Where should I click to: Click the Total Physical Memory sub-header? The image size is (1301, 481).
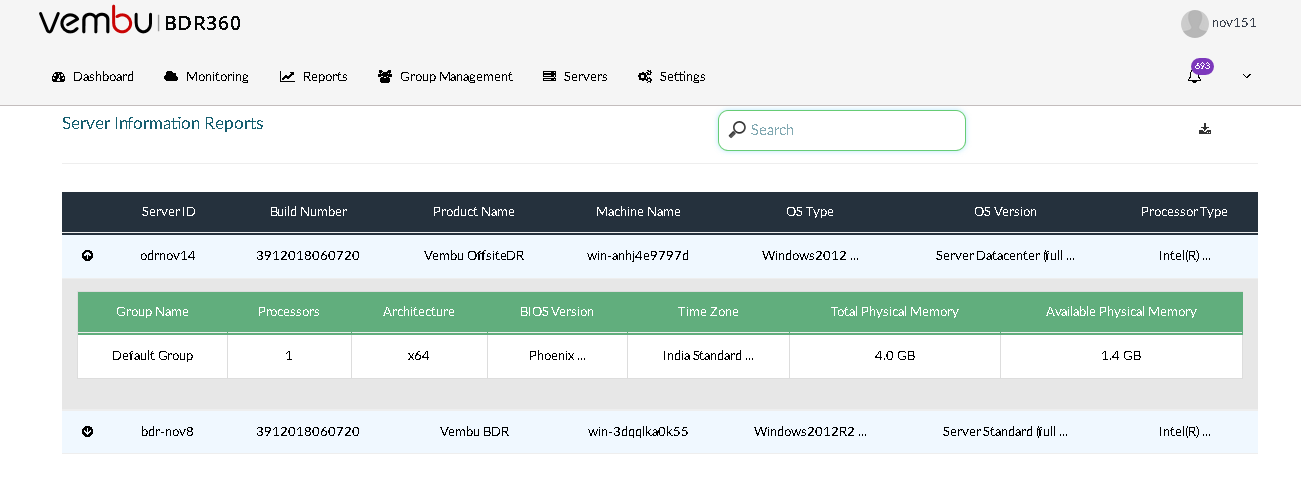[x=895, y=312]
